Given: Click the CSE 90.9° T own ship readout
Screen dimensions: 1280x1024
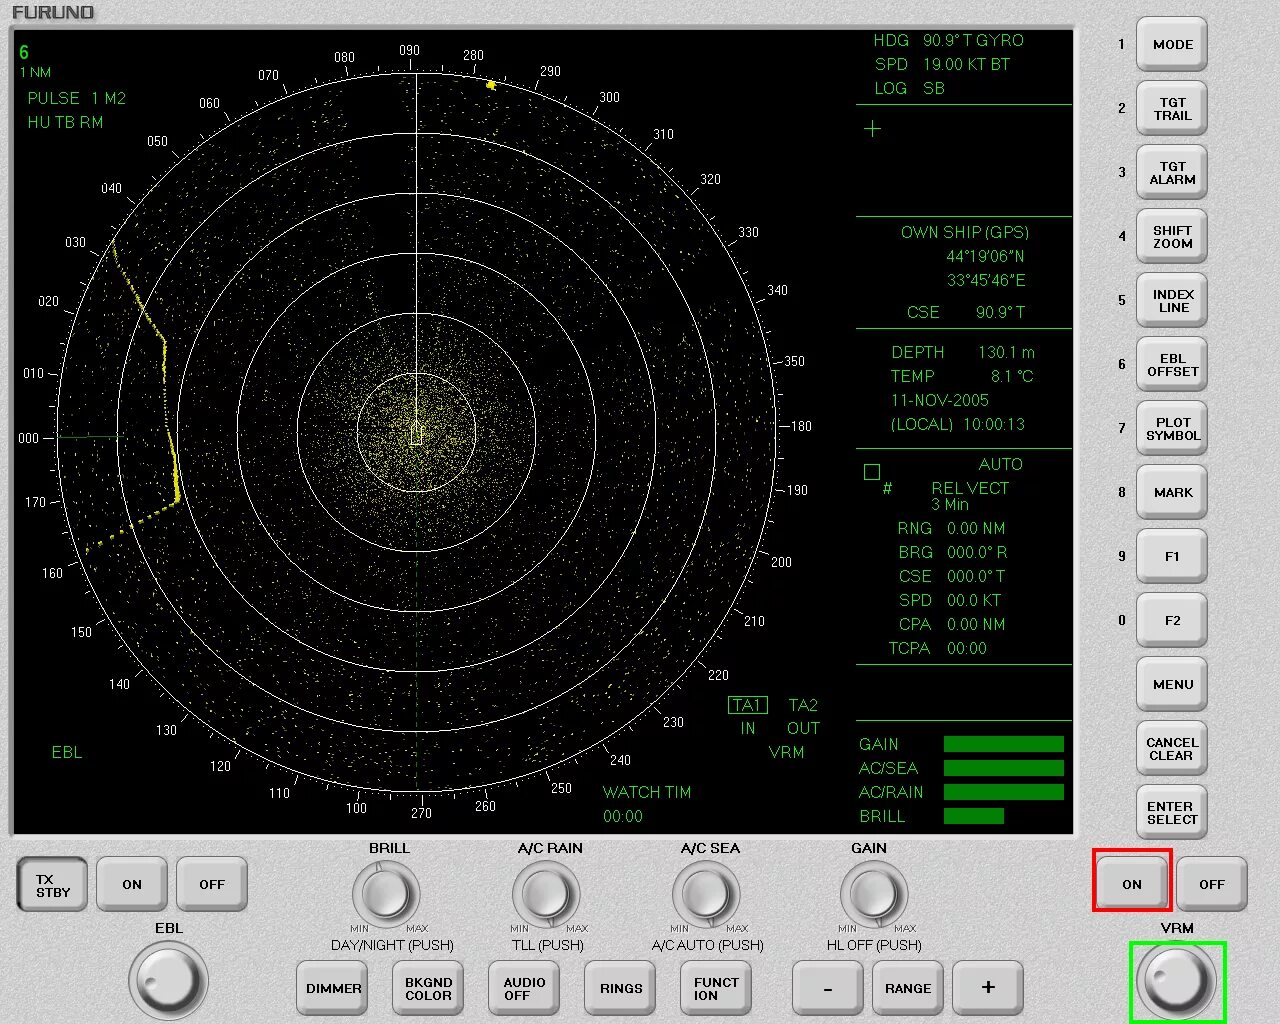Looking at the screenshot, I should tap(966, 312).
